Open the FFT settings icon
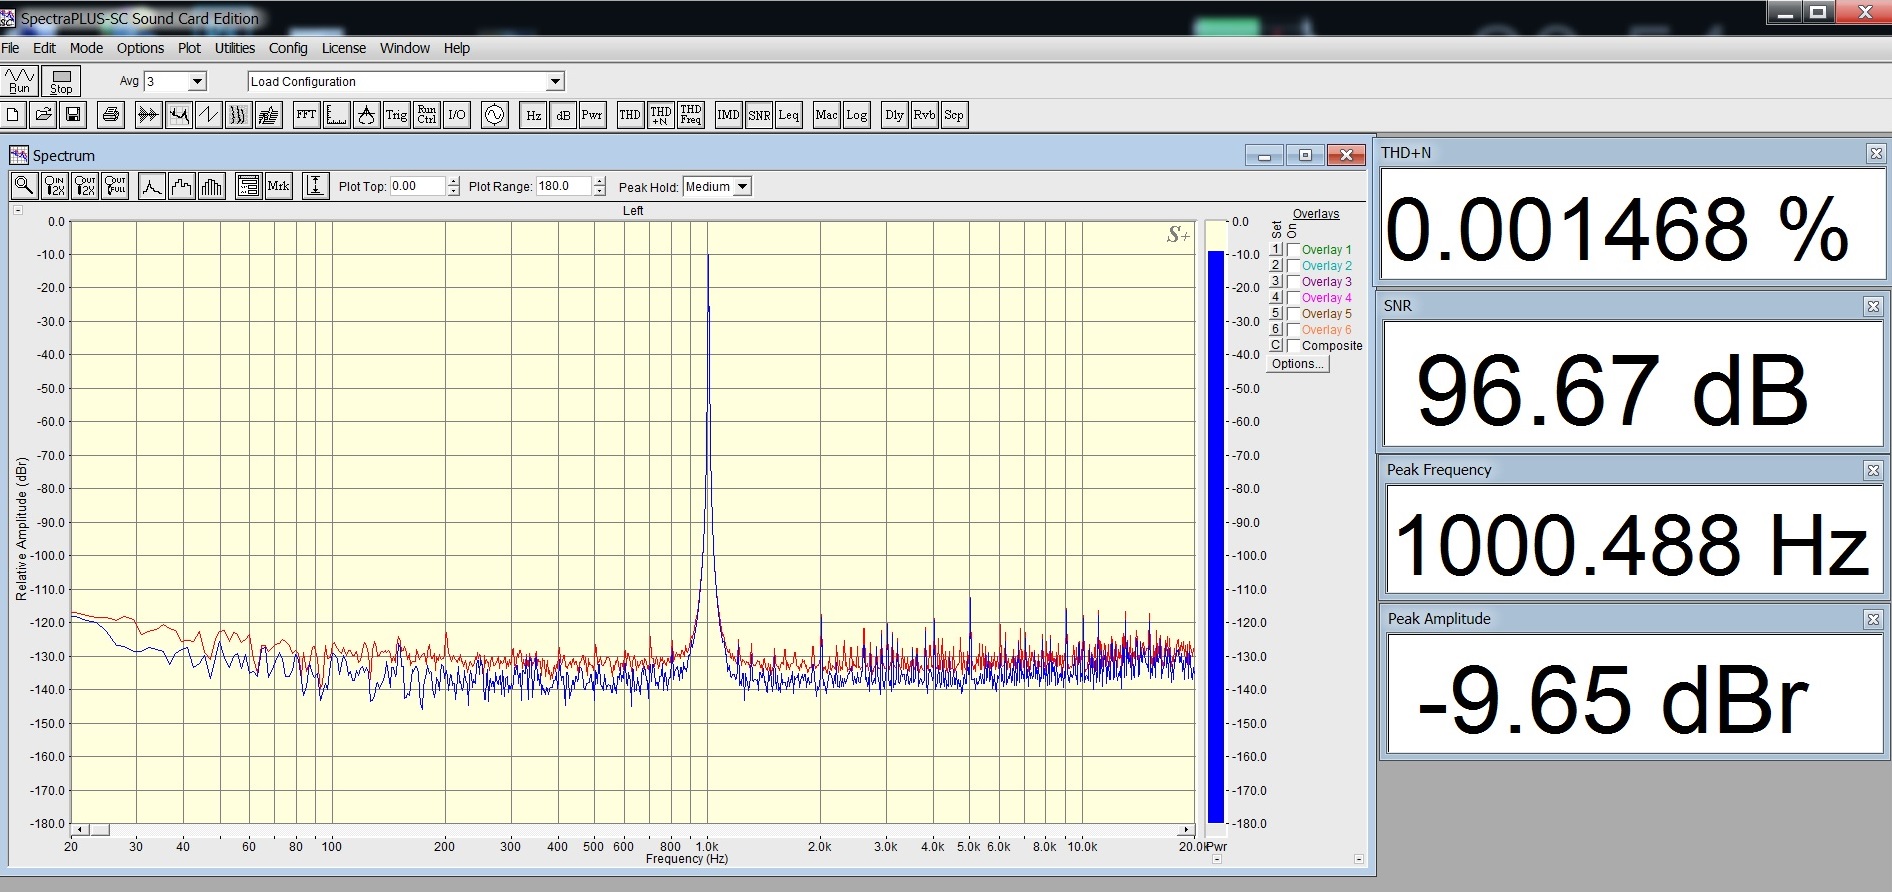This screenshot has width=1892, height=892. pos(306,115)
